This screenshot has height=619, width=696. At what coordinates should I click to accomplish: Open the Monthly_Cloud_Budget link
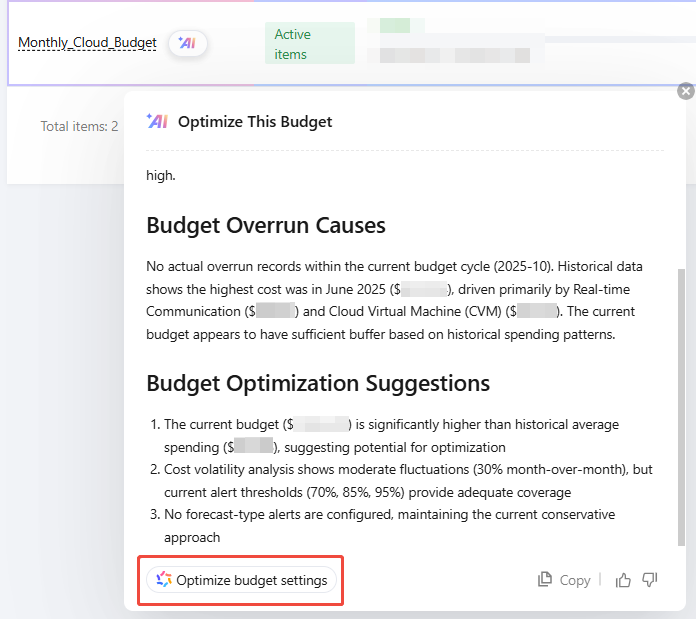[87, 43]
